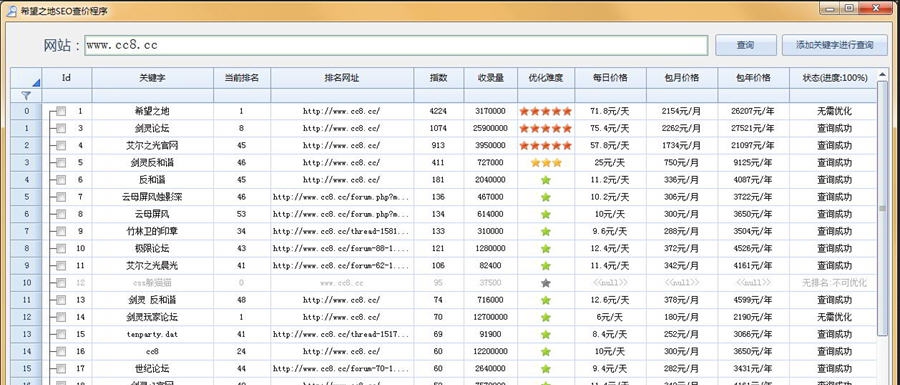
Task: Click the filter funnel icon
Action: tap(26, 95)
